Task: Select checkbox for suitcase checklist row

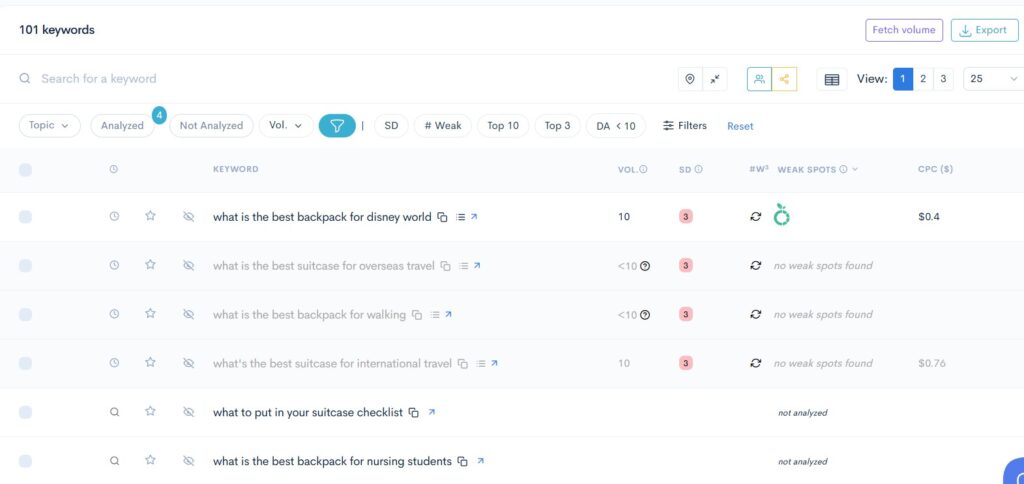Action: tap(25, 412)
